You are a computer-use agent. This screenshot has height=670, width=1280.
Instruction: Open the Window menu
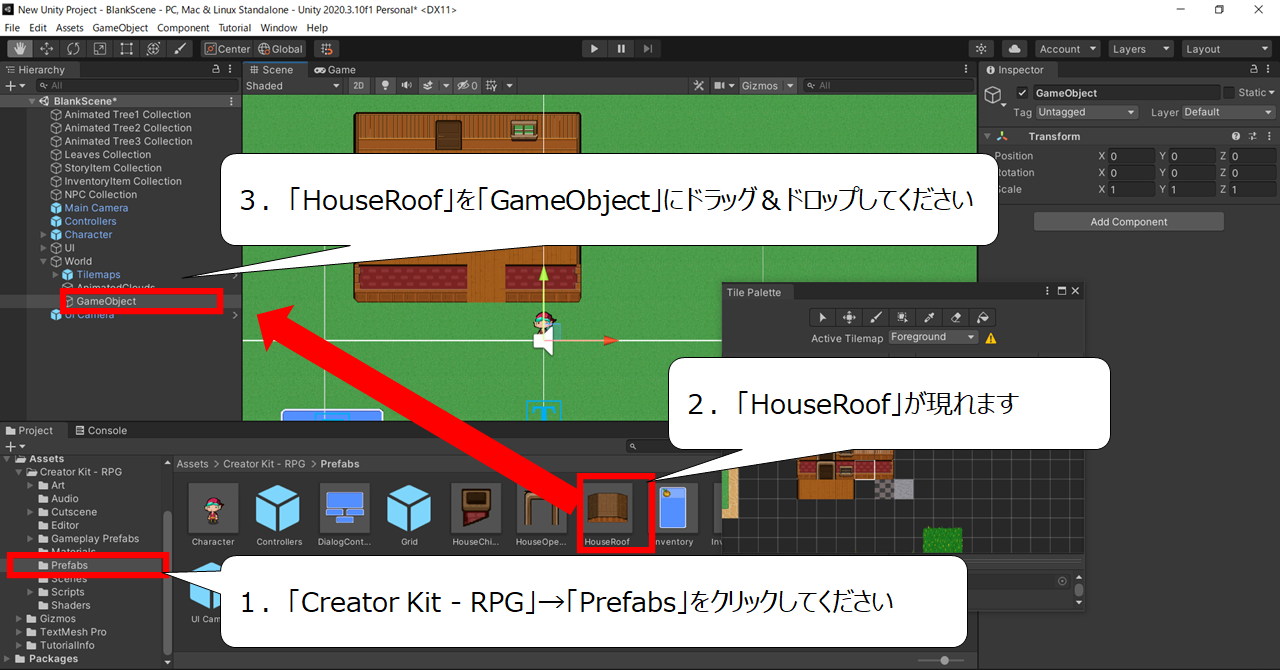point(279,28)
